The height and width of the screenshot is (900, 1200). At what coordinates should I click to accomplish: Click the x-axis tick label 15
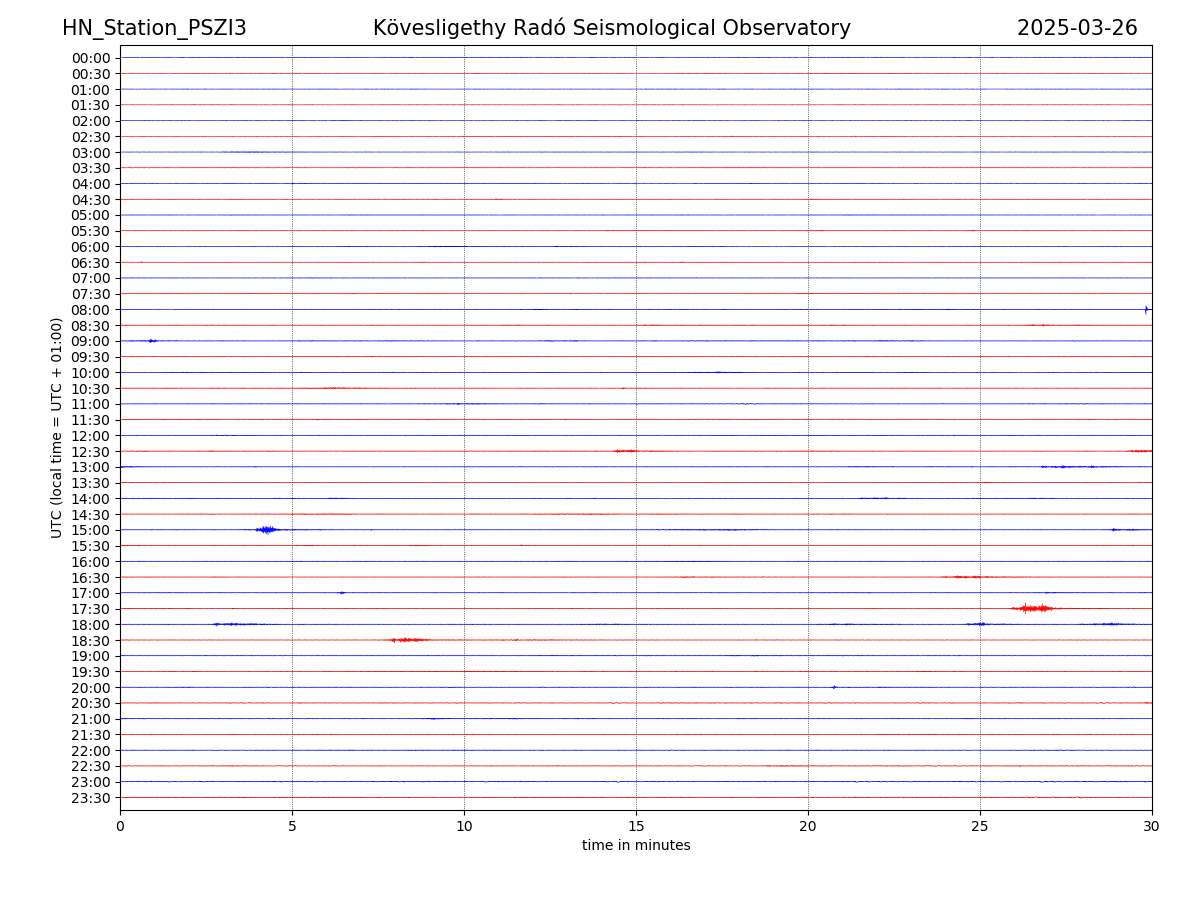[636, 826]
